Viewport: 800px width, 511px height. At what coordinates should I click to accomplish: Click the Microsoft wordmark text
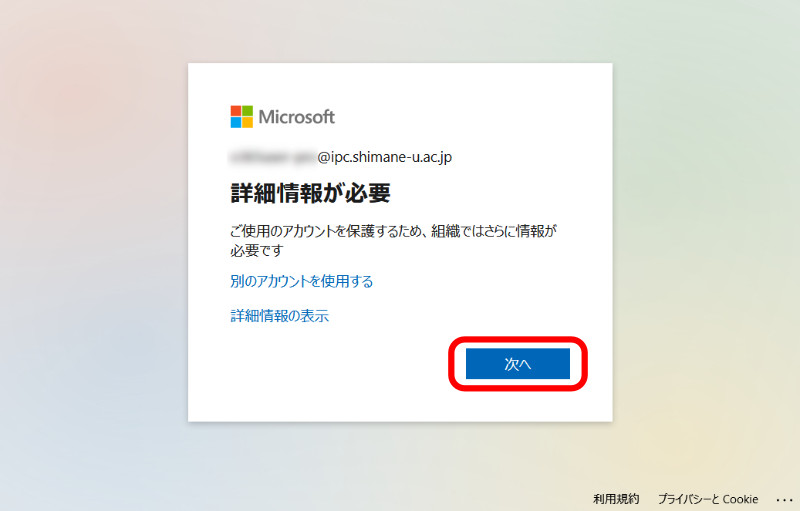(x=296, y=117)
